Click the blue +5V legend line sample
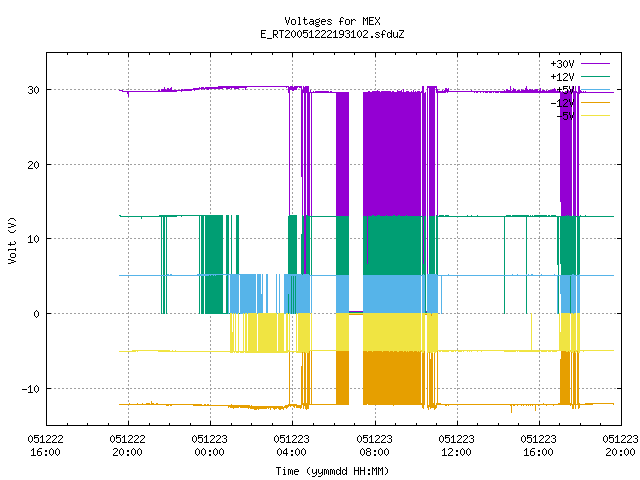The height and width of the screenshot is (480, 640). point(595,89)
